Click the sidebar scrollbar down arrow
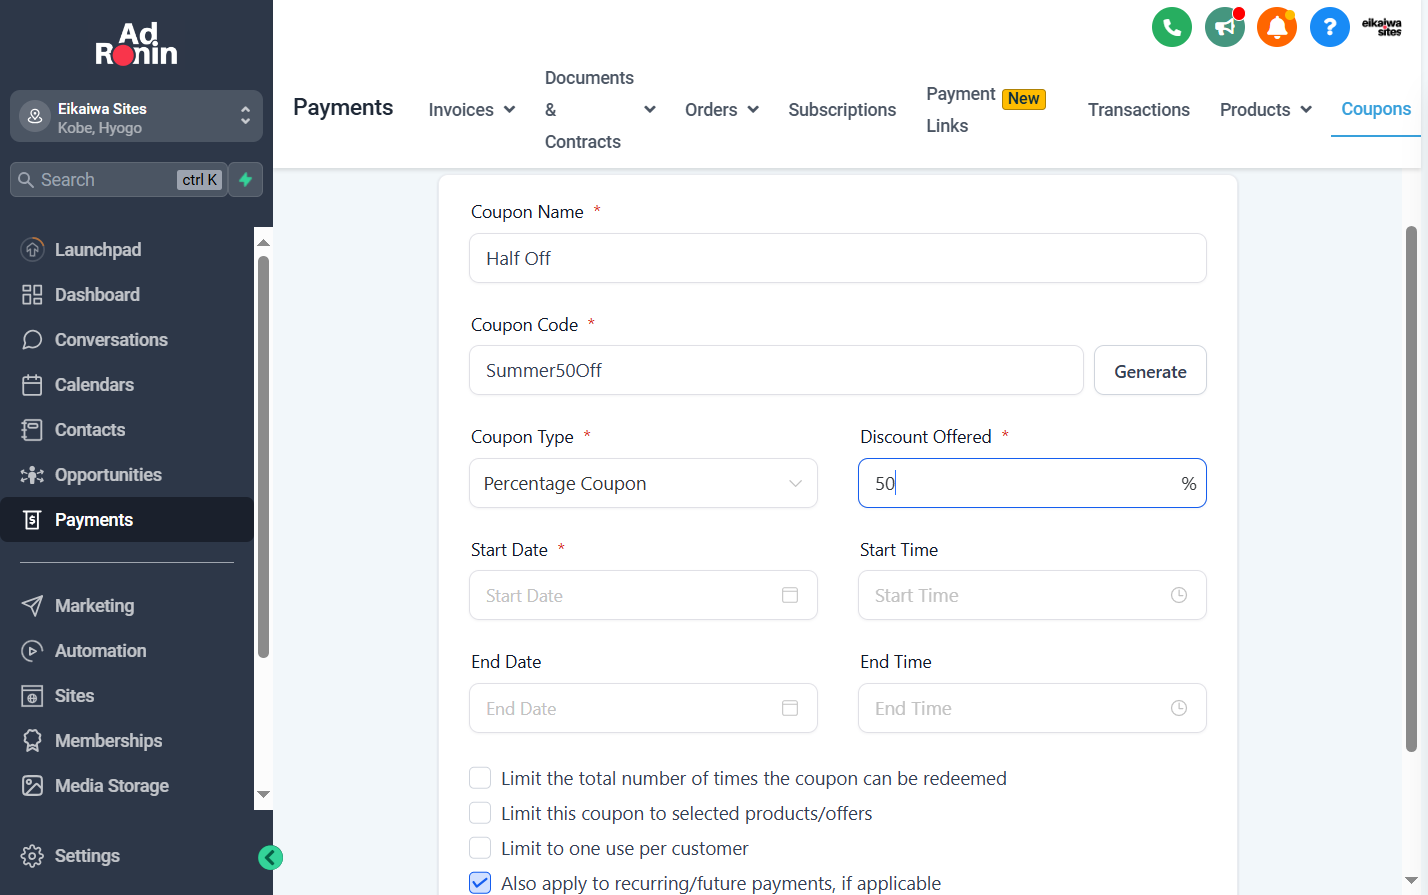Image resolution: width=1428 pixels, height=895 pixels. coord(264,795)
